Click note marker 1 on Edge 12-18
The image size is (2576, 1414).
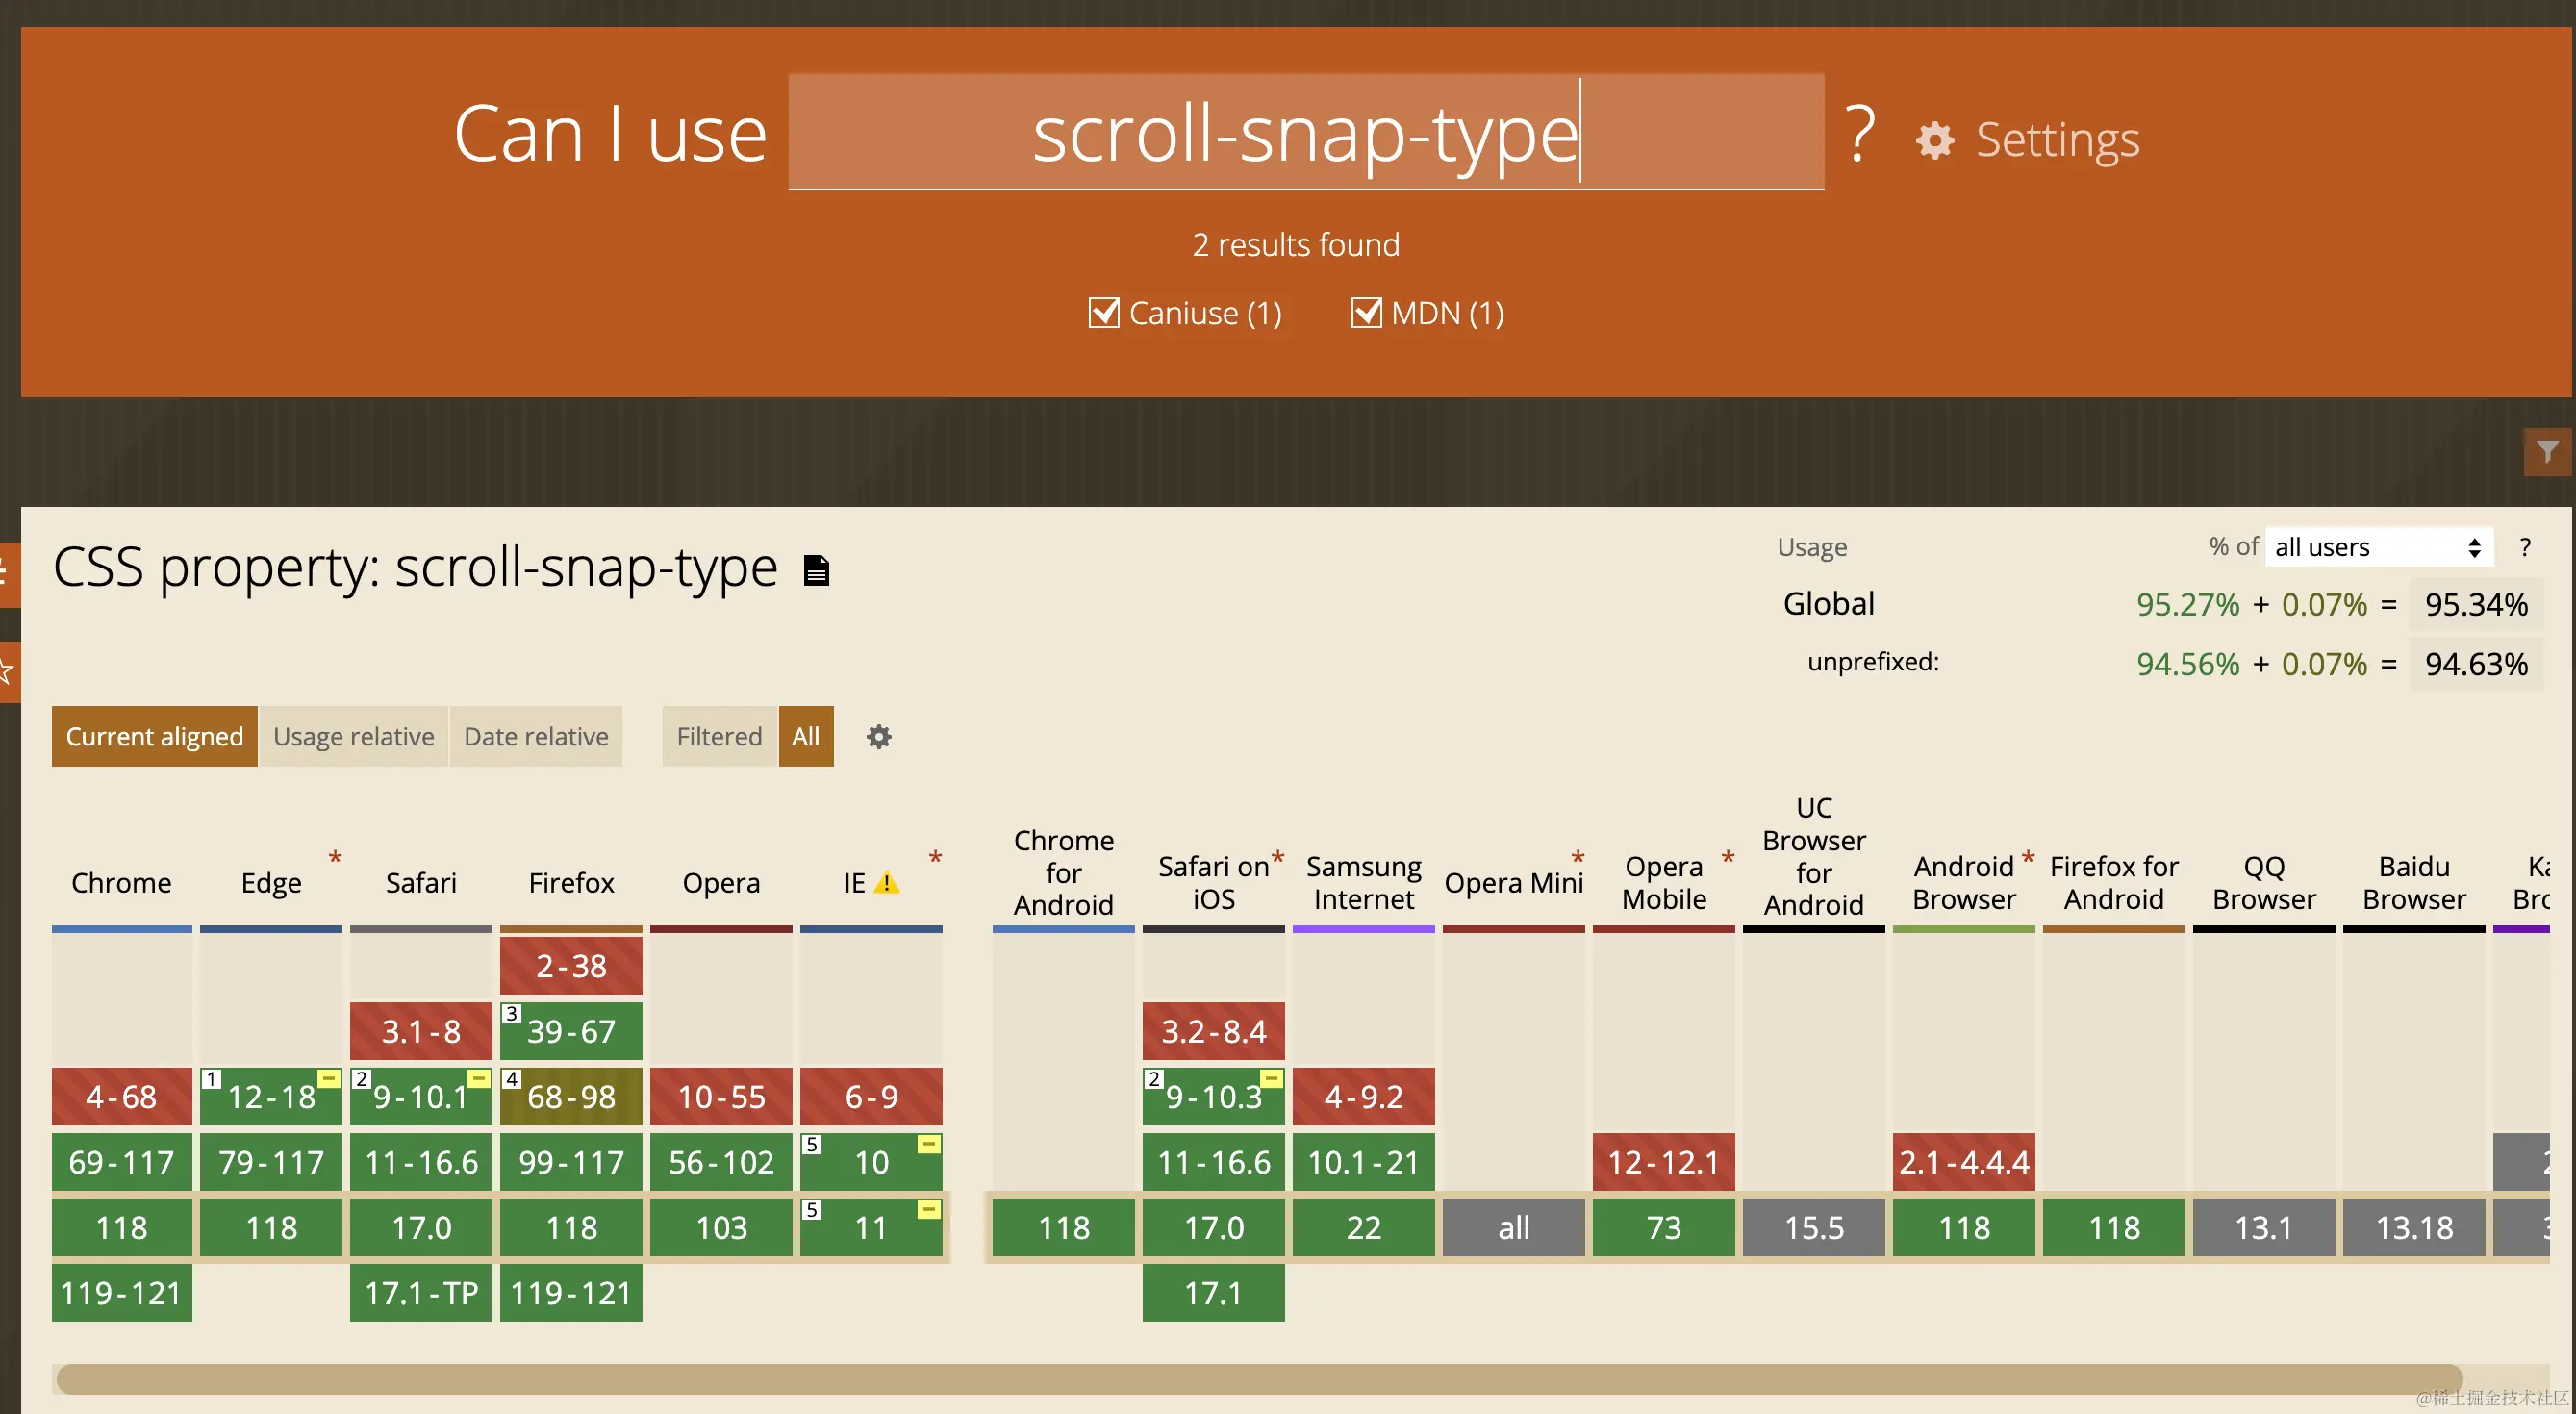click(x=211, y=1079)
